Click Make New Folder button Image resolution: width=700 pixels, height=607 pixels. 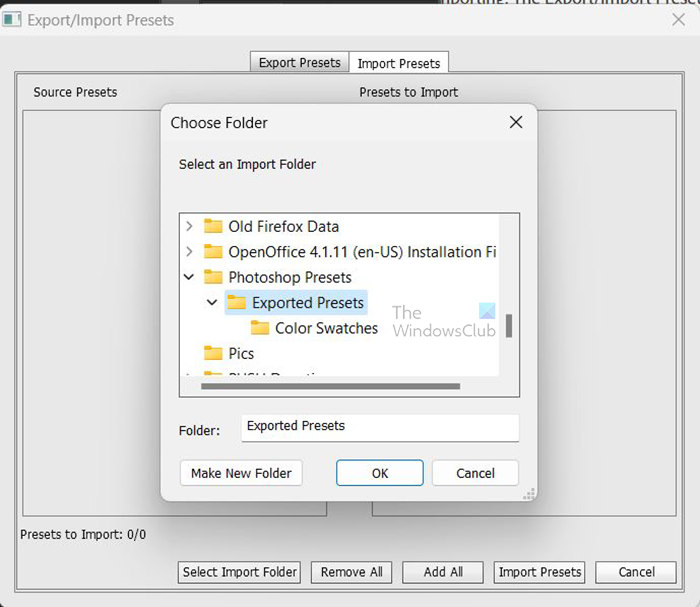[x=241, y=473]
